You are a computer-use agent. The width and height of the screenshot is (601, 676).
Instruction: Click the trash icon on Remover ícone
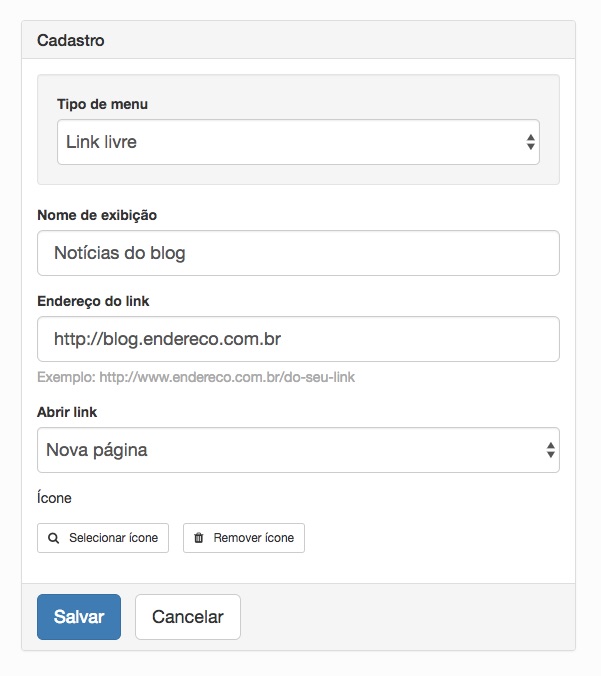point(199,538)
